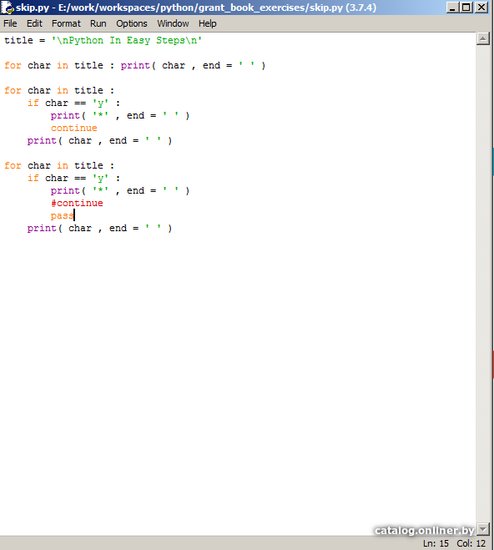Open the Run menu
The width and height of the screenshot is (494, 550).
point(98,24)
